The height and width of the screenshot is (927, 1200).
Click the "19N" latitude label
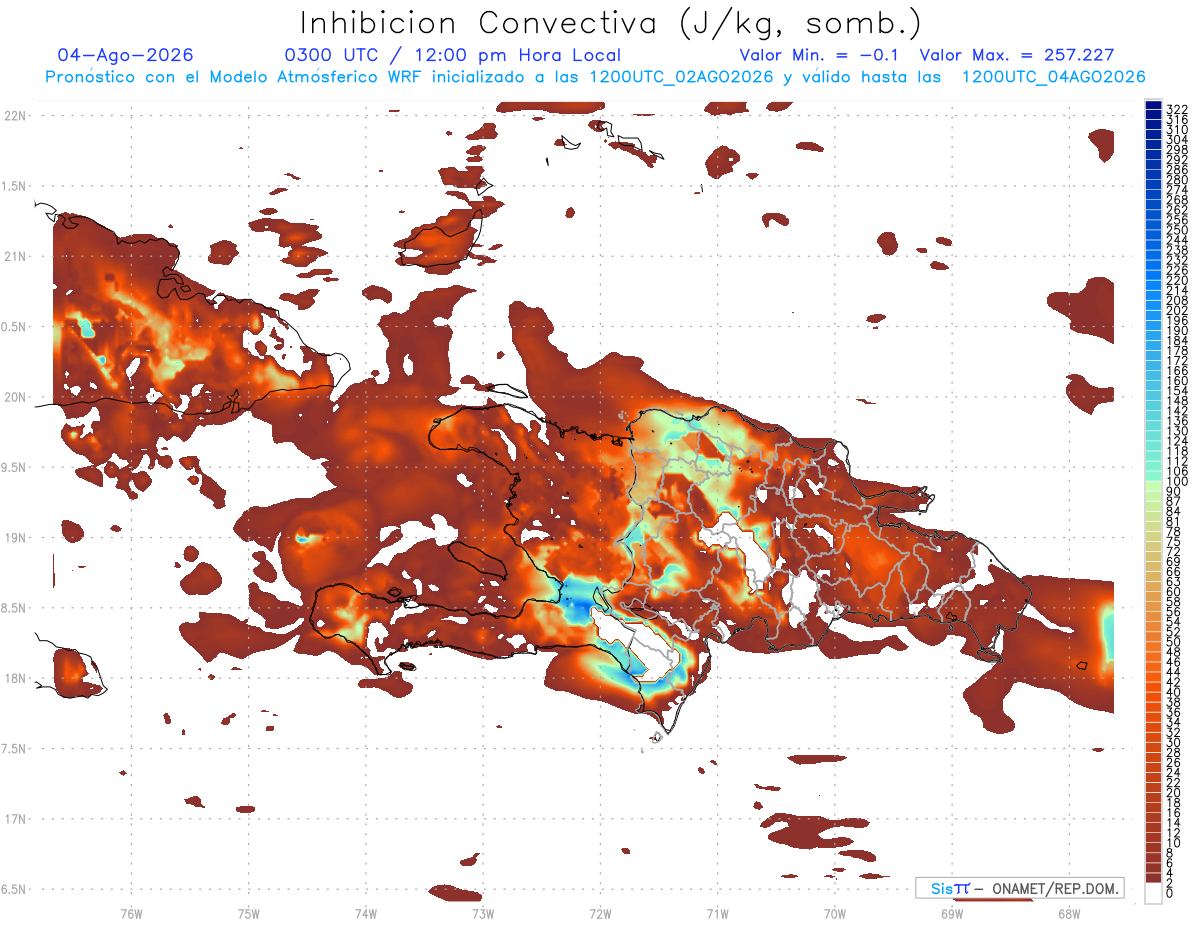pyautogui.click(x=15, y=537)
